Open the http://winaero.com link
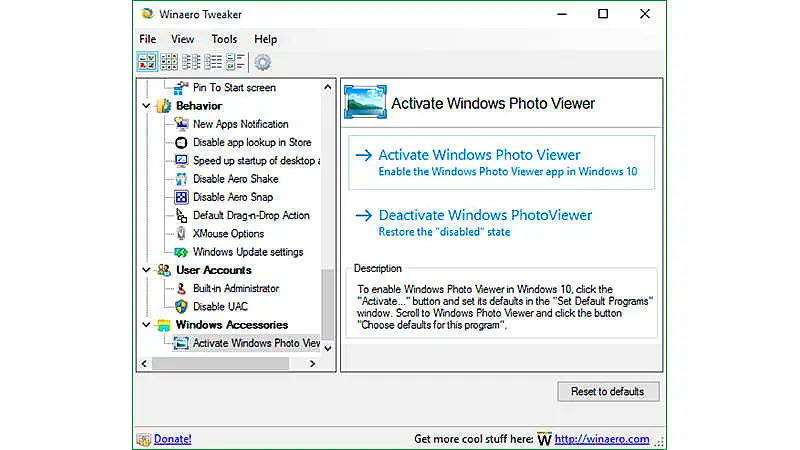 [602, 439]
